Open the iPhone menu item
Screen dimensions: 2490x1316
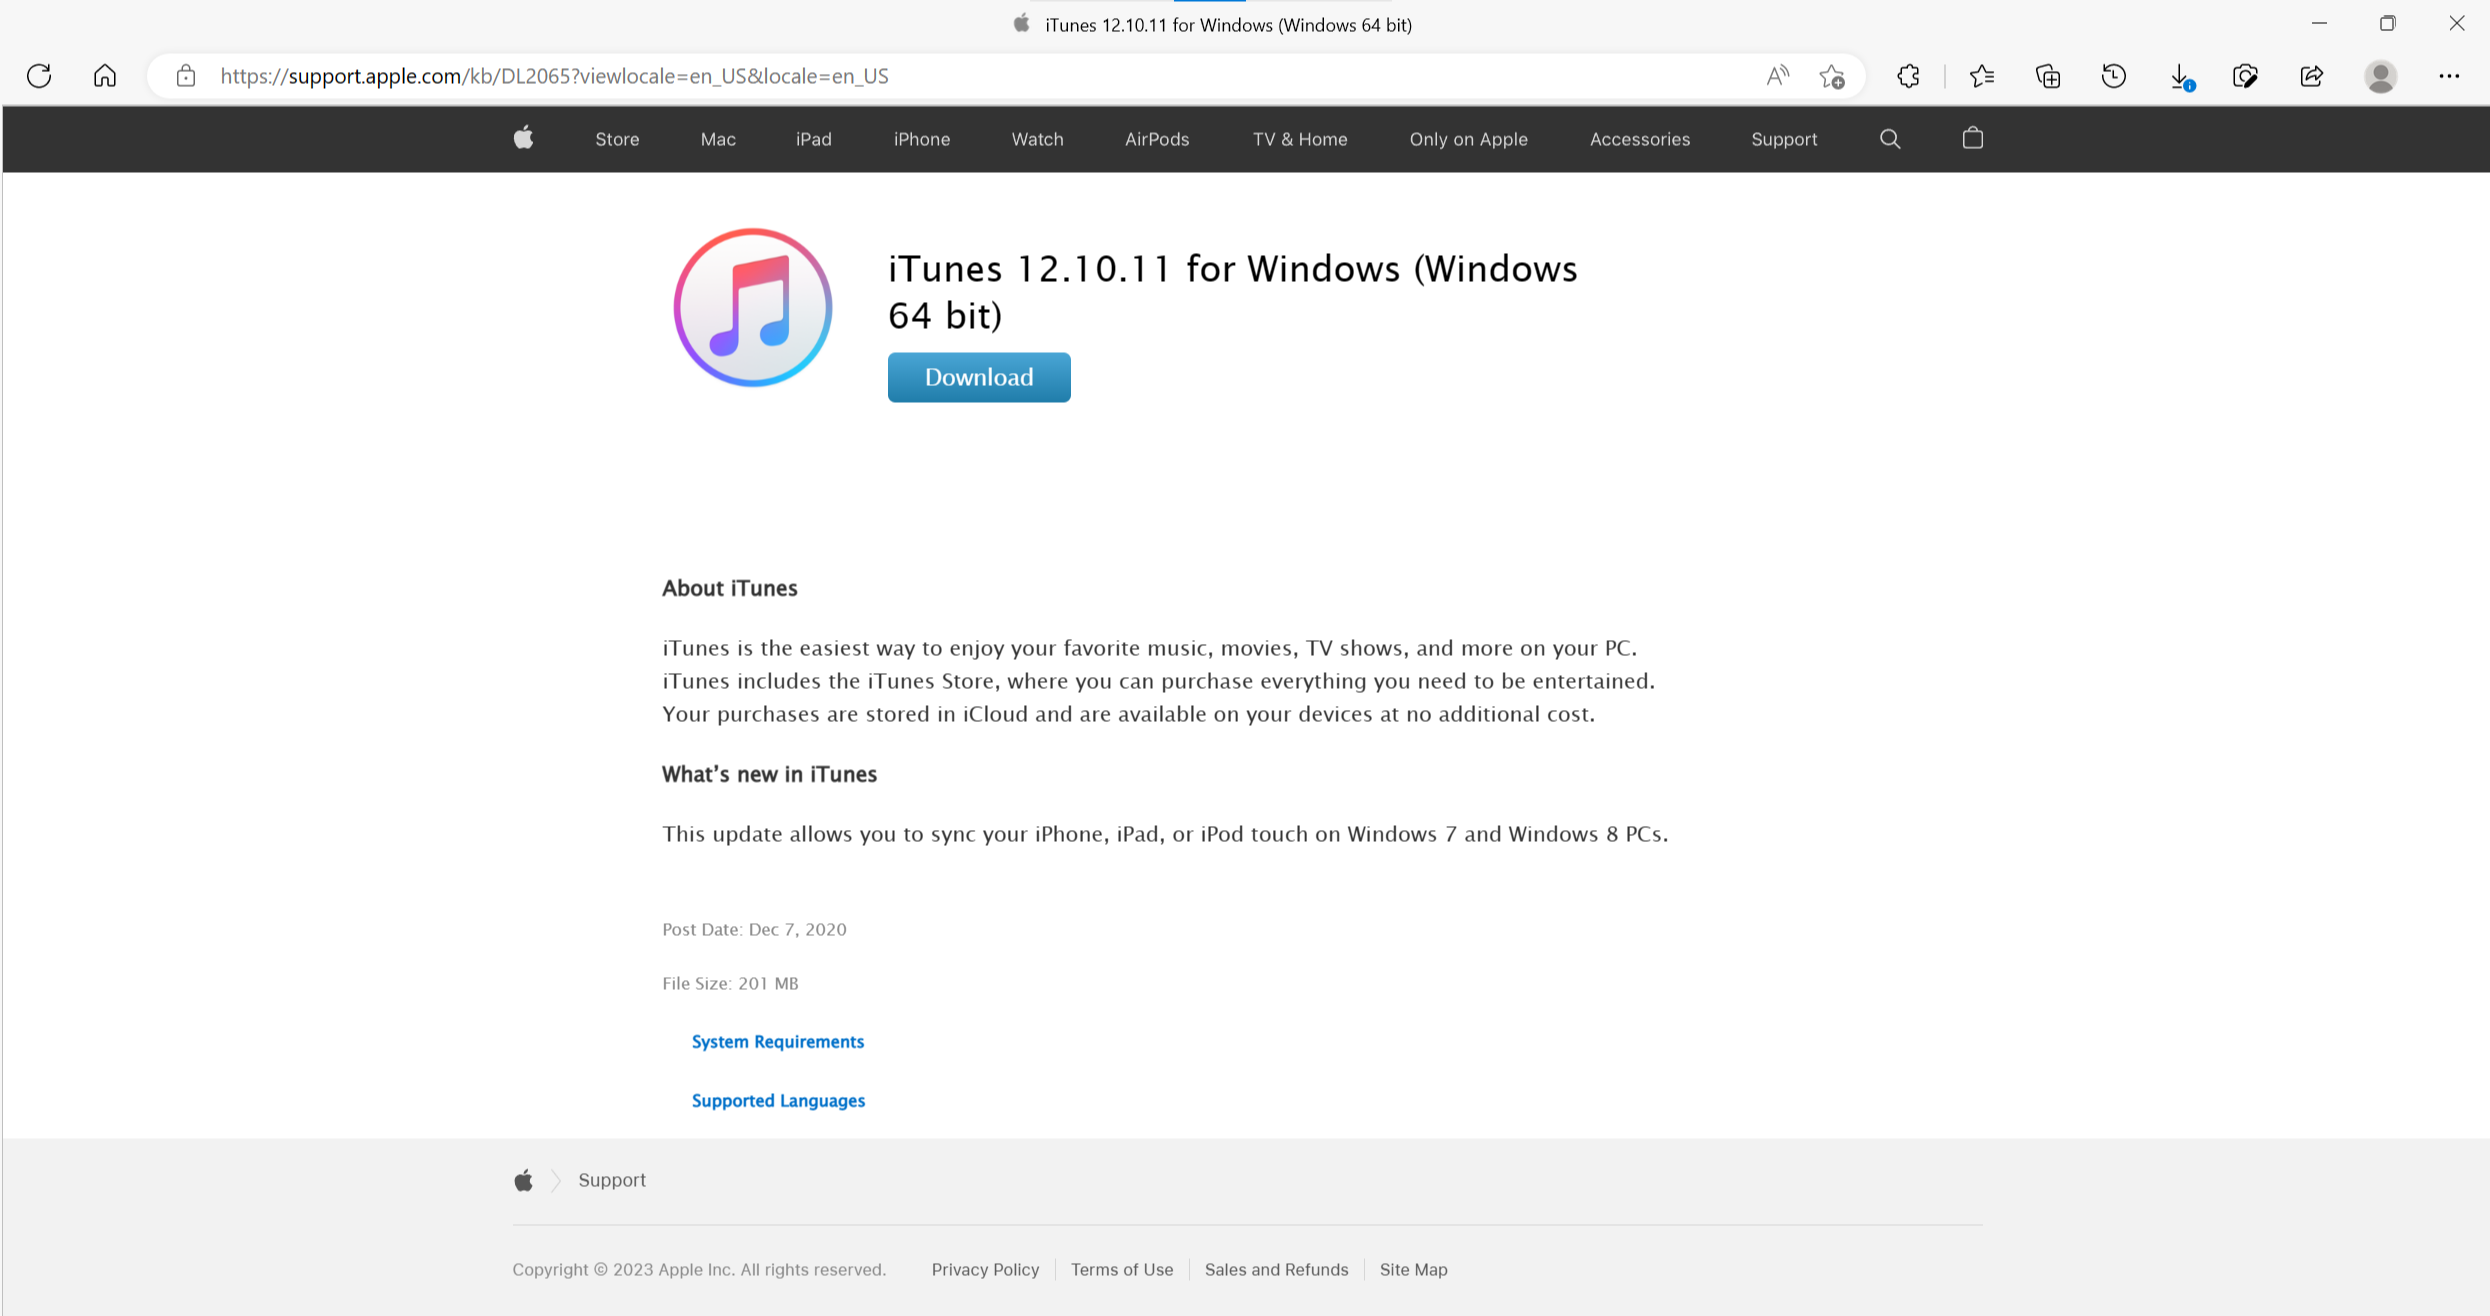point(922,139)
